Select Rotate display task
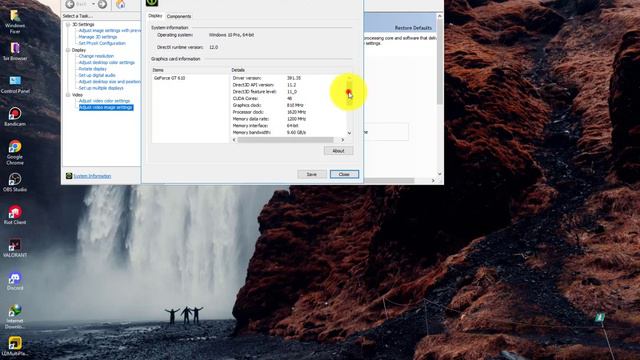This screenshot has height=360, width=640. click(x=93, y=69)
